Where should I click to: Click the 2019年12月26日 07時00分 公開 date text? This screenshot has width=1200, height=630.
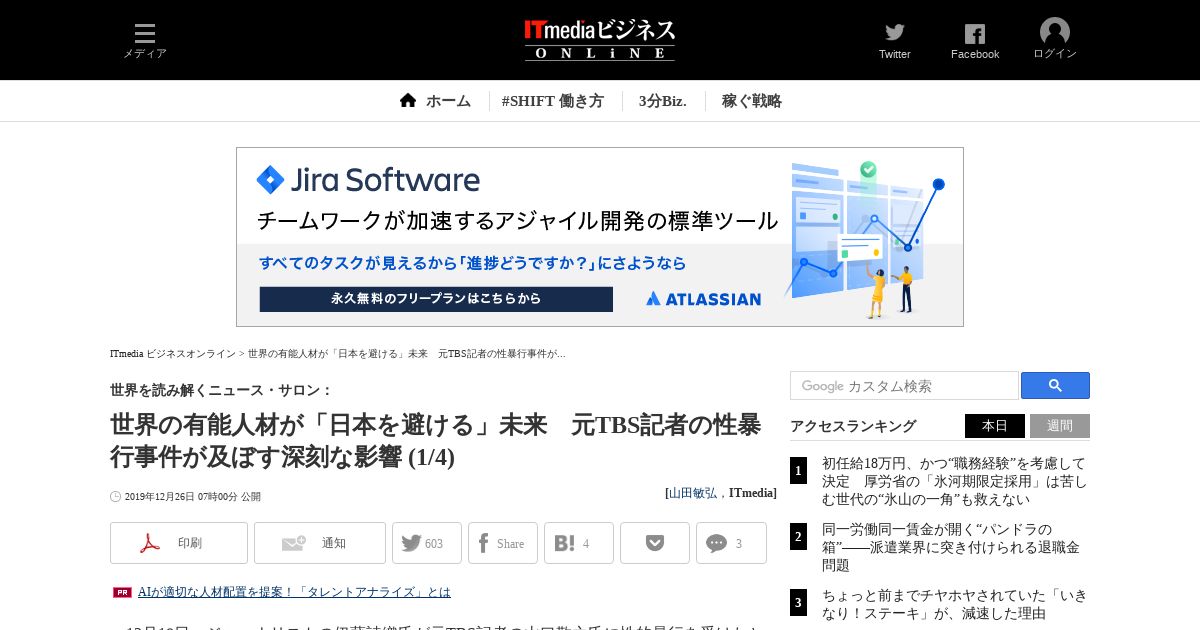pyautogui.click(x=192, y=496)
